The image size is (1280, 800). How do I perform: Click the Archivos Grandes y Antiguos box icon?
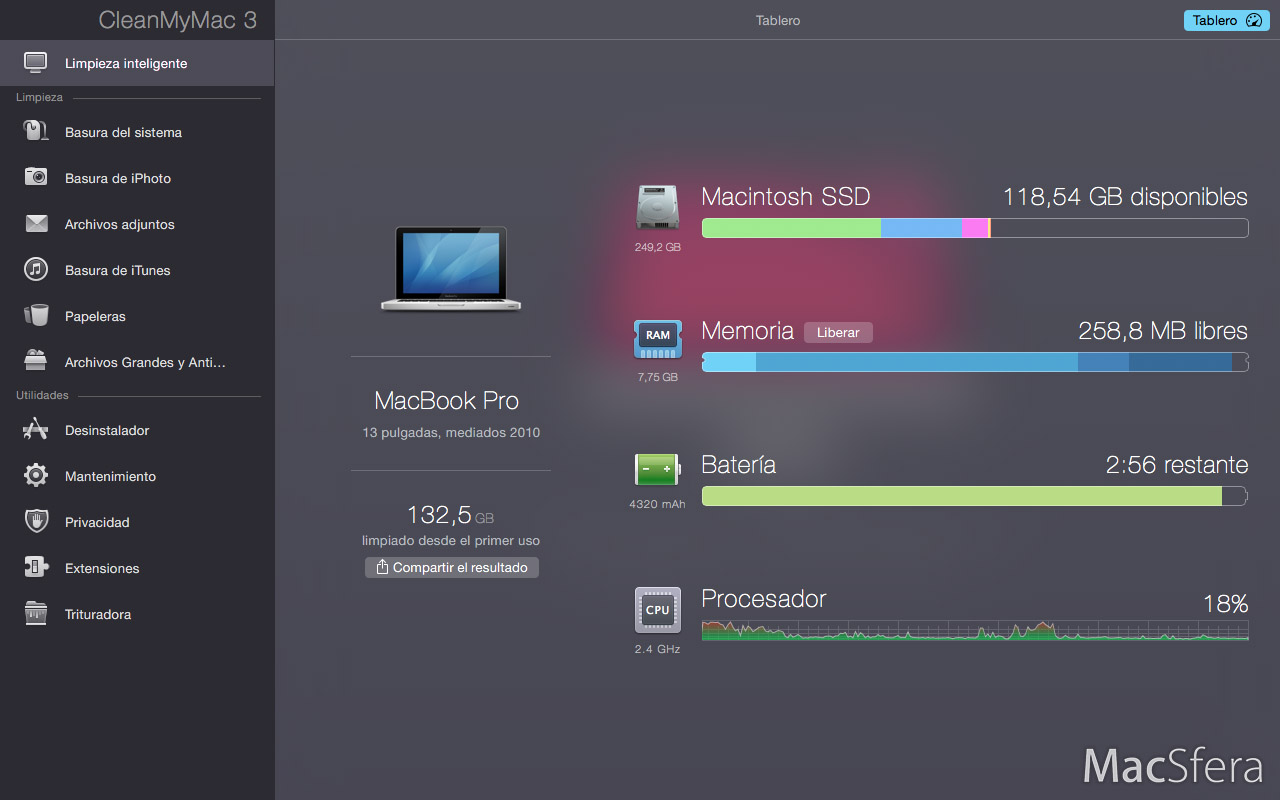[36, 362]
